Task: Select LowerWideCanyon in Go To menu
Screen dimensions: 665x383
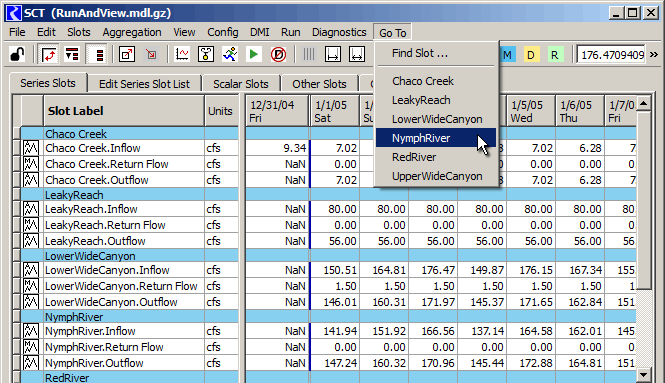Action: [436, 119]
